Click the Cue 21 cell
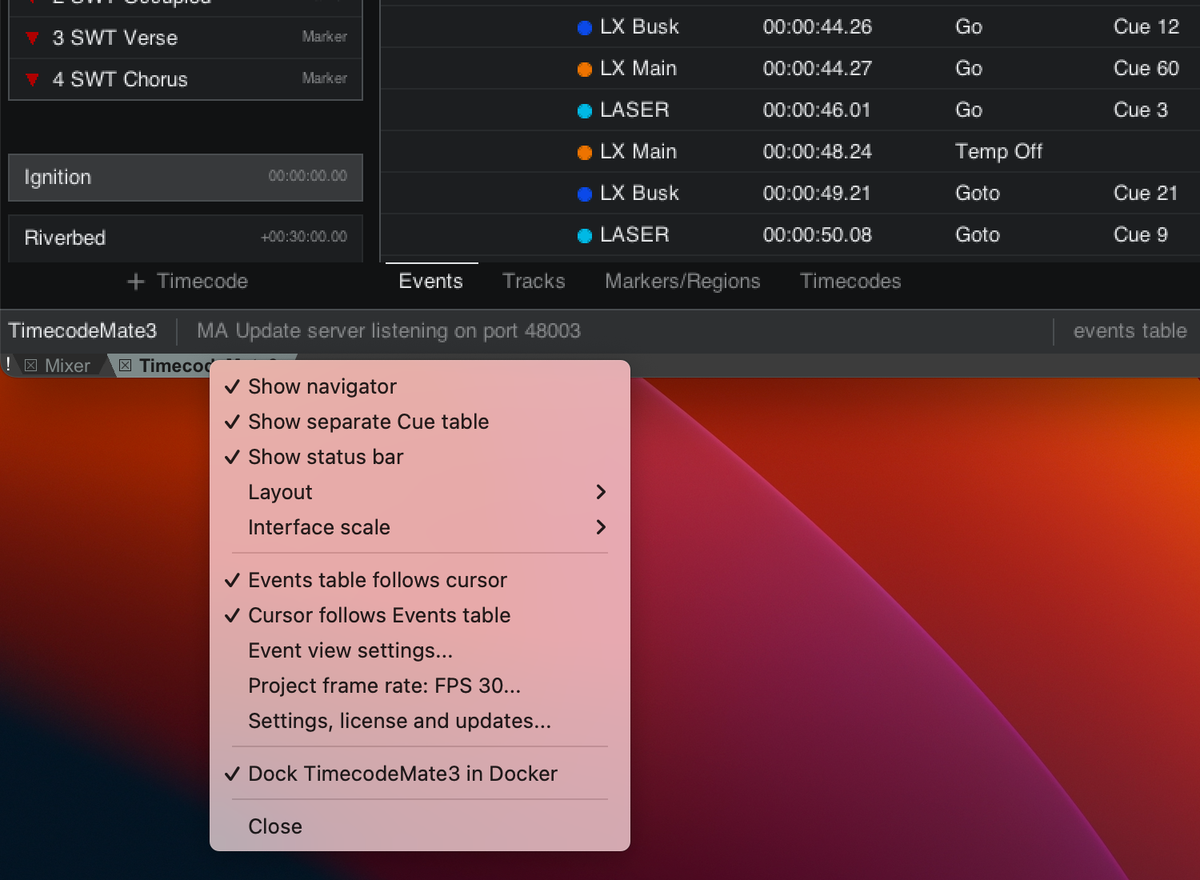Viewport: 1200px width, 880px height. coord(1146,193)
